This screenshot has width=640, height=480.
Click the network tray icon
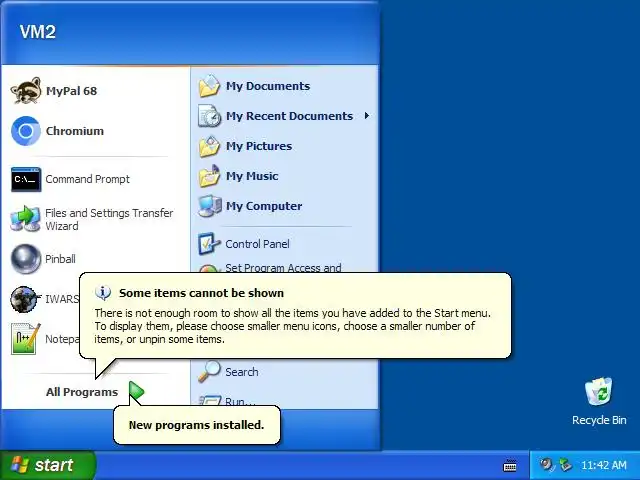566,465
